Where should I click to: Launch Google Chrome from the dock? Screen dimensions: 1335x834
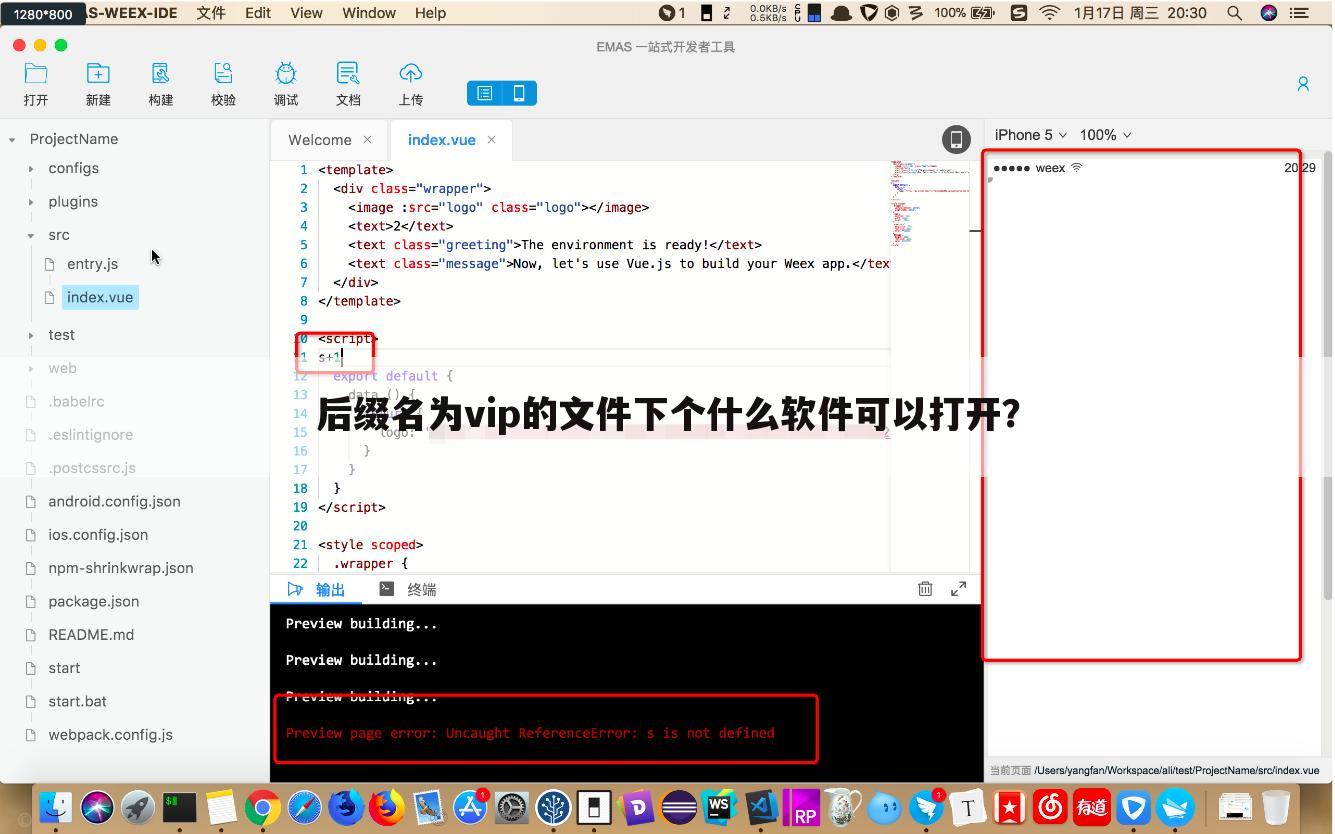tap(263, 807)
